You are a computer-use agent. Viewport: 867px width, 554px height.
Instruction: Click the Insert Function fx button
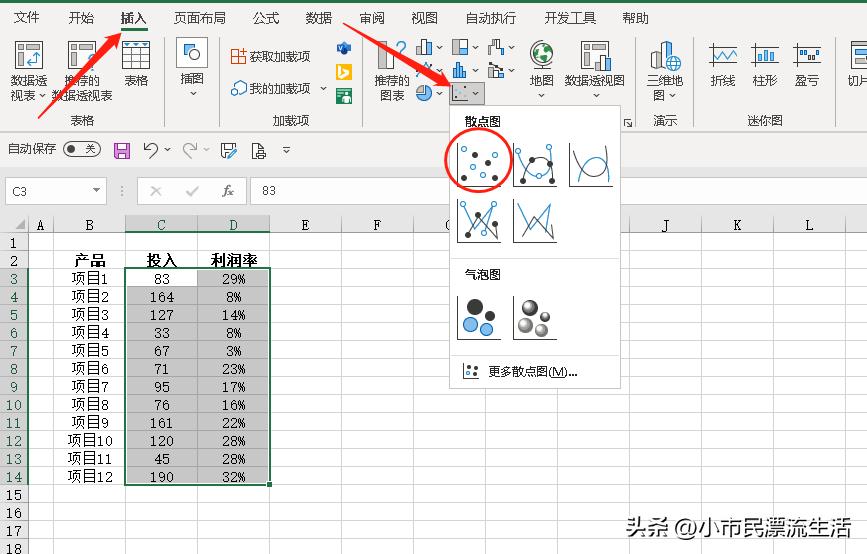228,191
